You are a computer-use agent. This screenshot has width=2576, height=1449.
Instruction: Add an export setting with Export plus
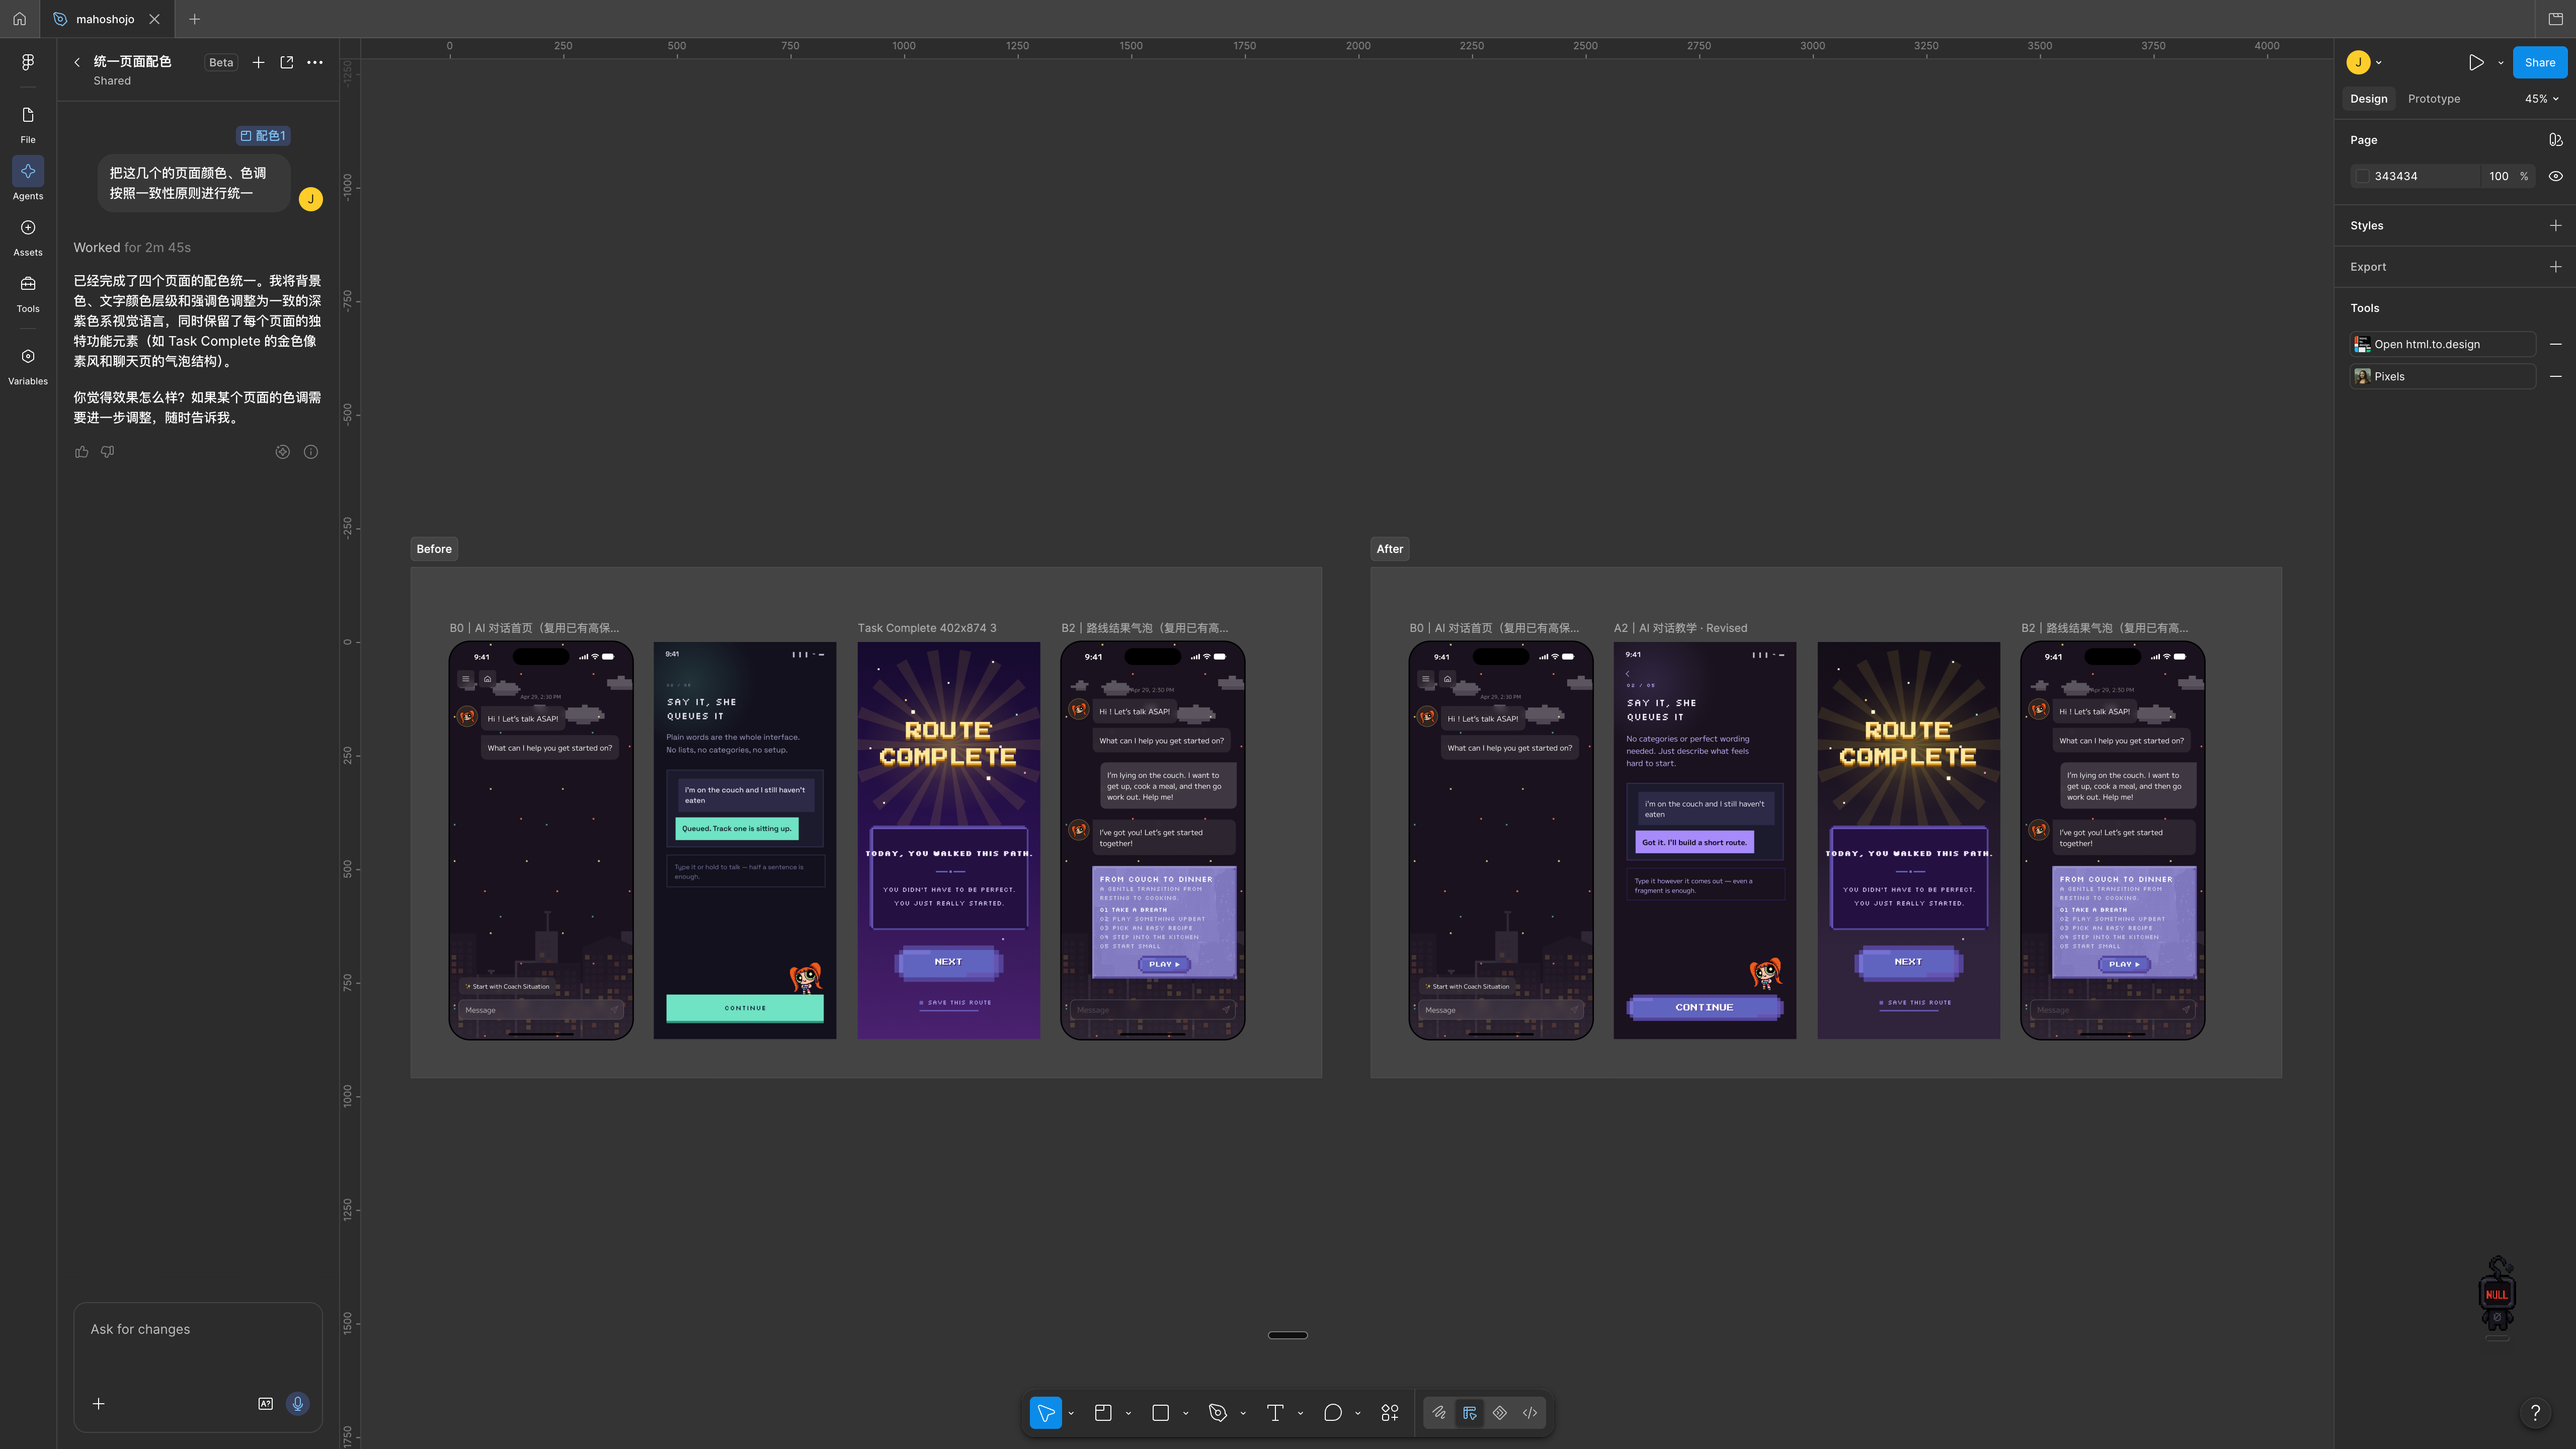(2555, 267)
